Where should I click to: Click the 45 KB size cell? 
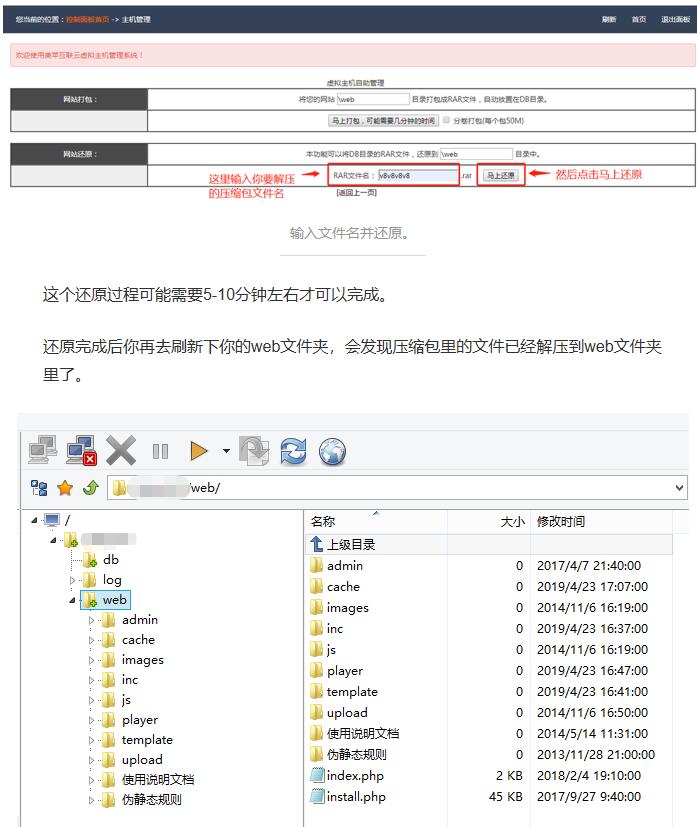pos(506,797)
